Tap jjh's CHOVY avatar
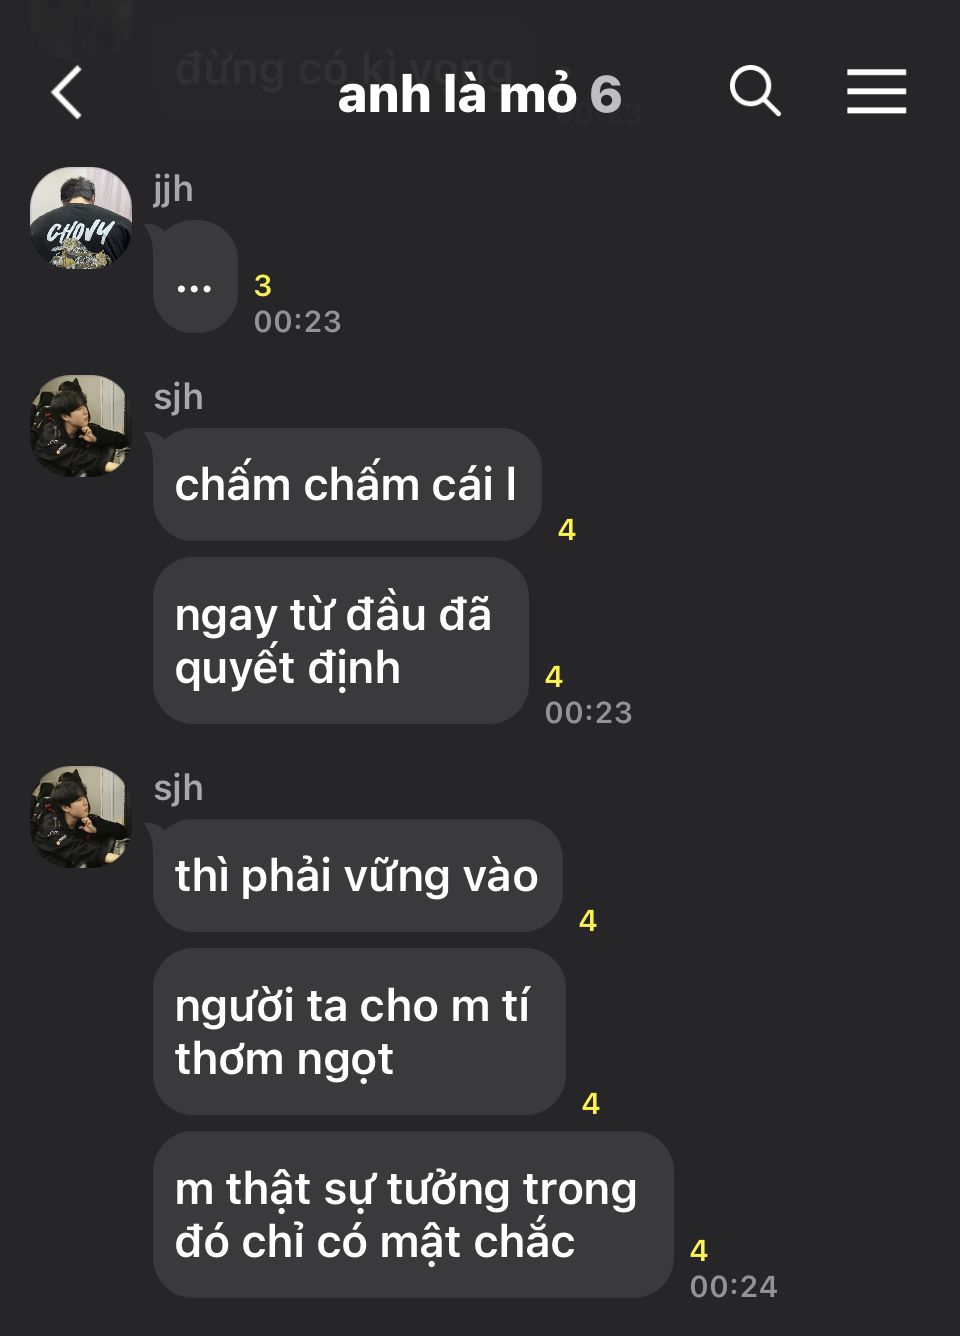The image size is (960, 1336). click(x=81, y=218)
